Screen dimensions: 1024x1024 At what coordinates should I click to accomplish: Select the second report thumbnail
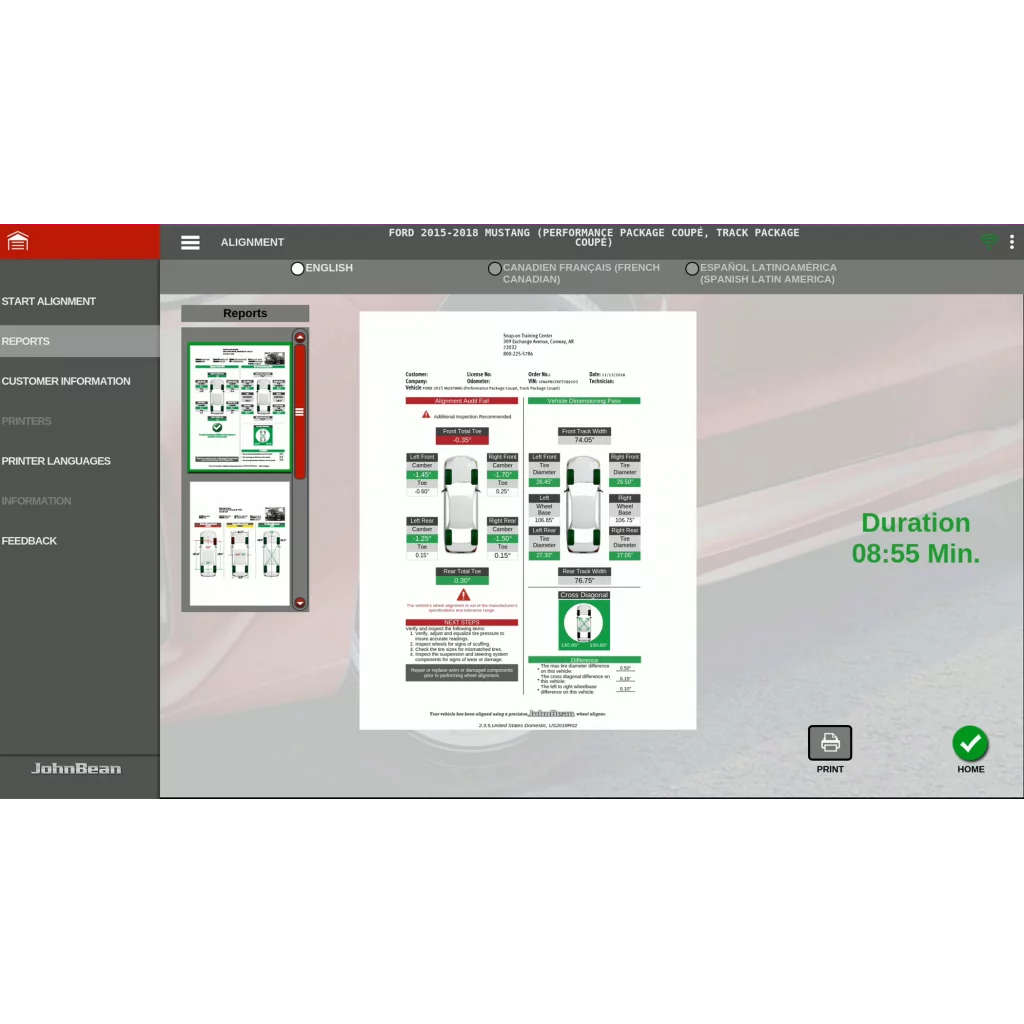240,544
